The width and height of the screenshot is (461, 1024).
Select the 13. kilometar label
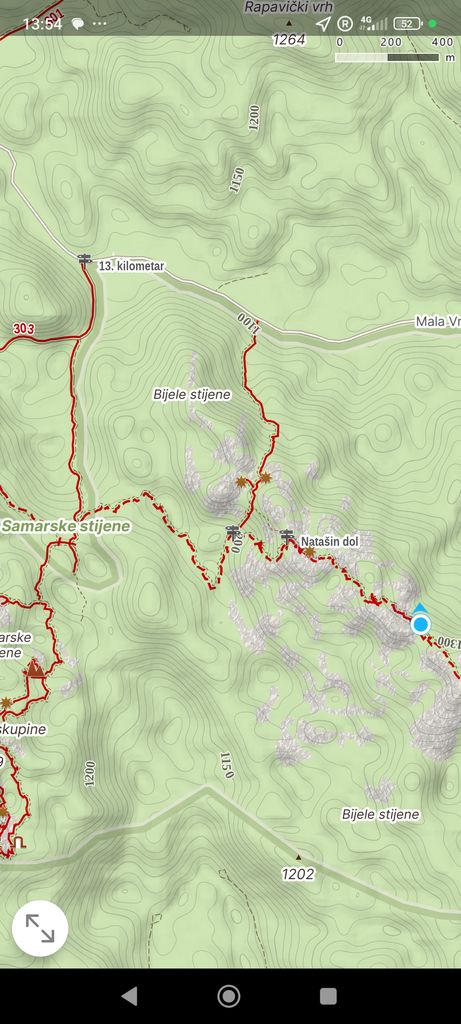tap(131, 266)
